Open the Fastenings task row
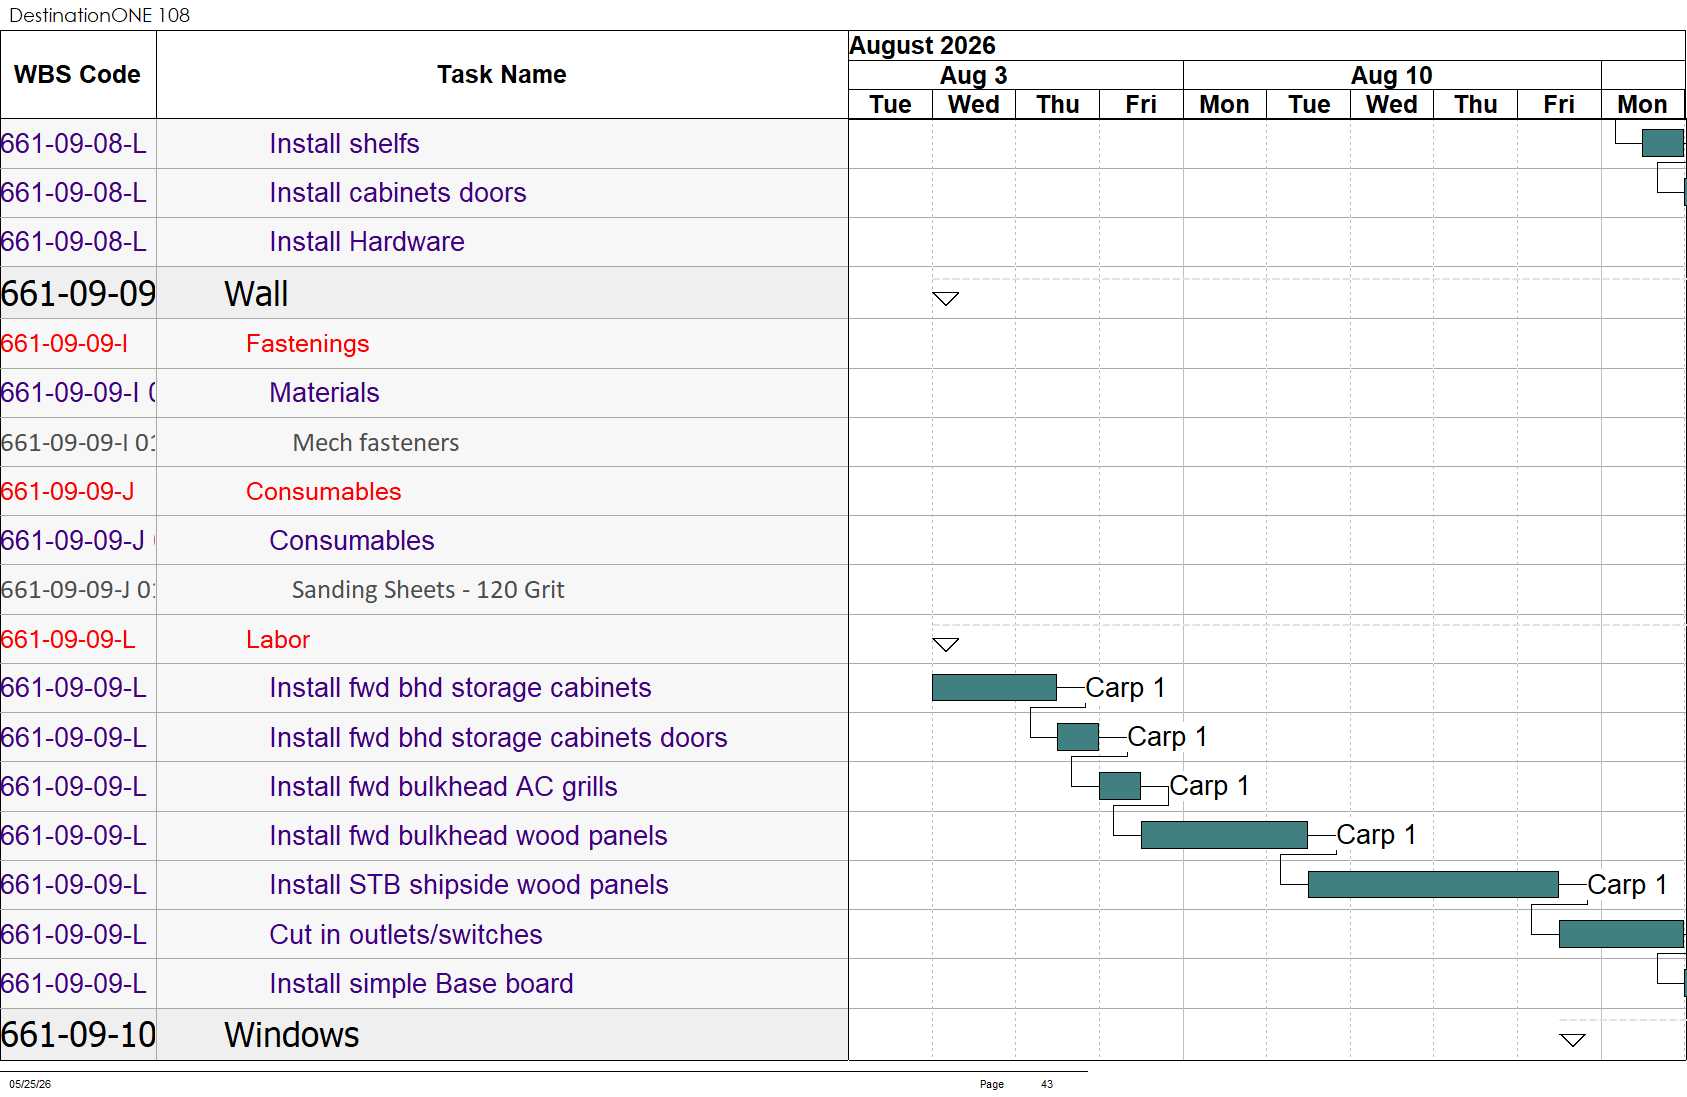Image resolution: width=1687 pixels, height=1097 pixels. coord(424,344)
